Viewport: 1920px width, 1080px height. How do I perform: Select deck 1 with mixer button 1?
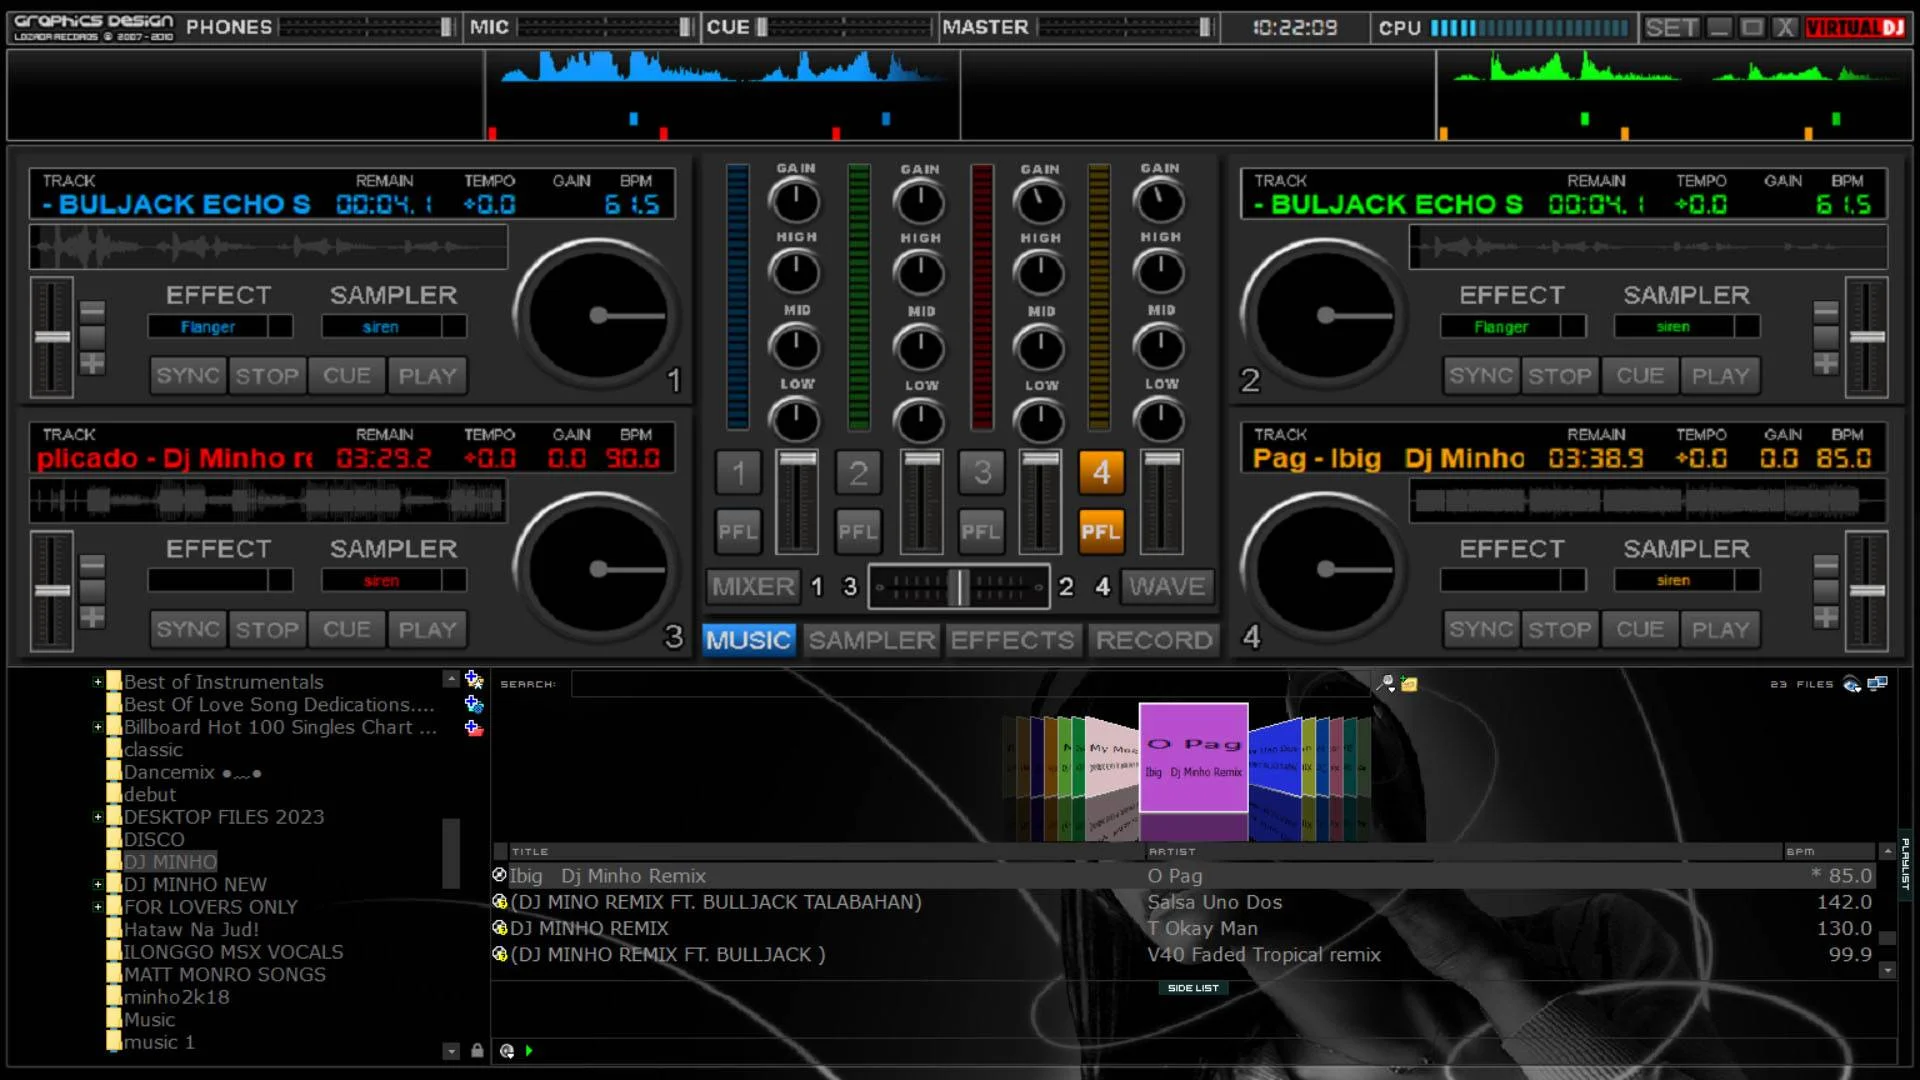738,472
